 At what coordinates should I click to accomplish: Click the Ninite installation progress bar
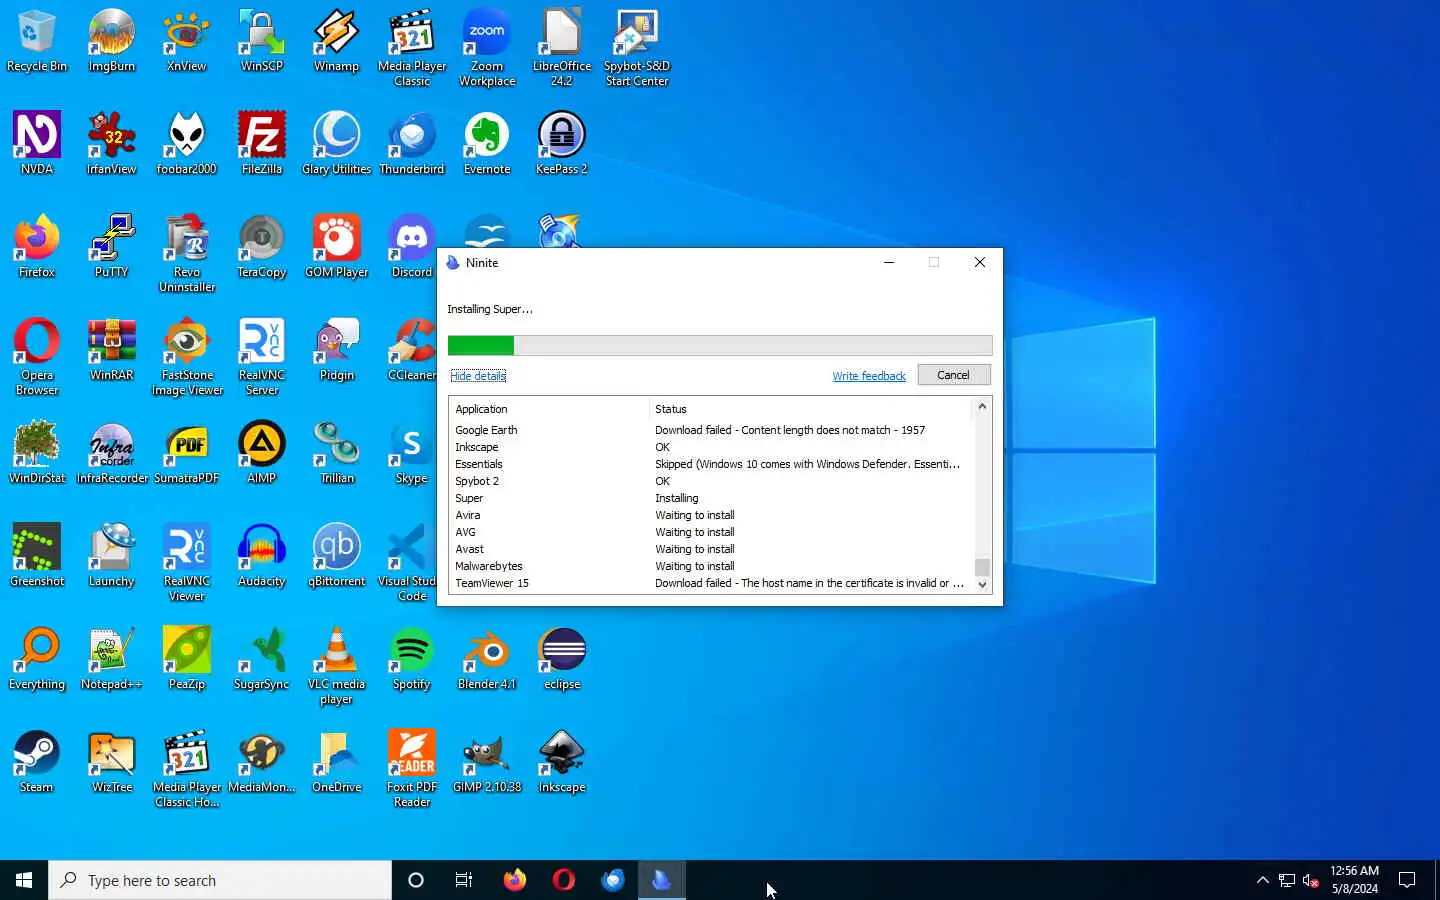pyautogui.click(x=720, y=346)
